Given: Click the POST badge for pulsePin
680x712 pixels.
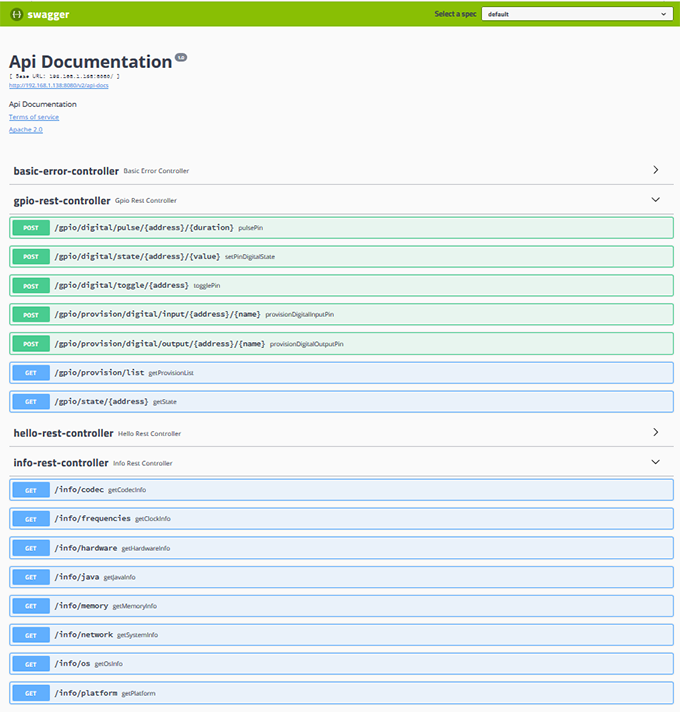Looking at the screenshot, I should pyautogui.click(x=31, y=228).
